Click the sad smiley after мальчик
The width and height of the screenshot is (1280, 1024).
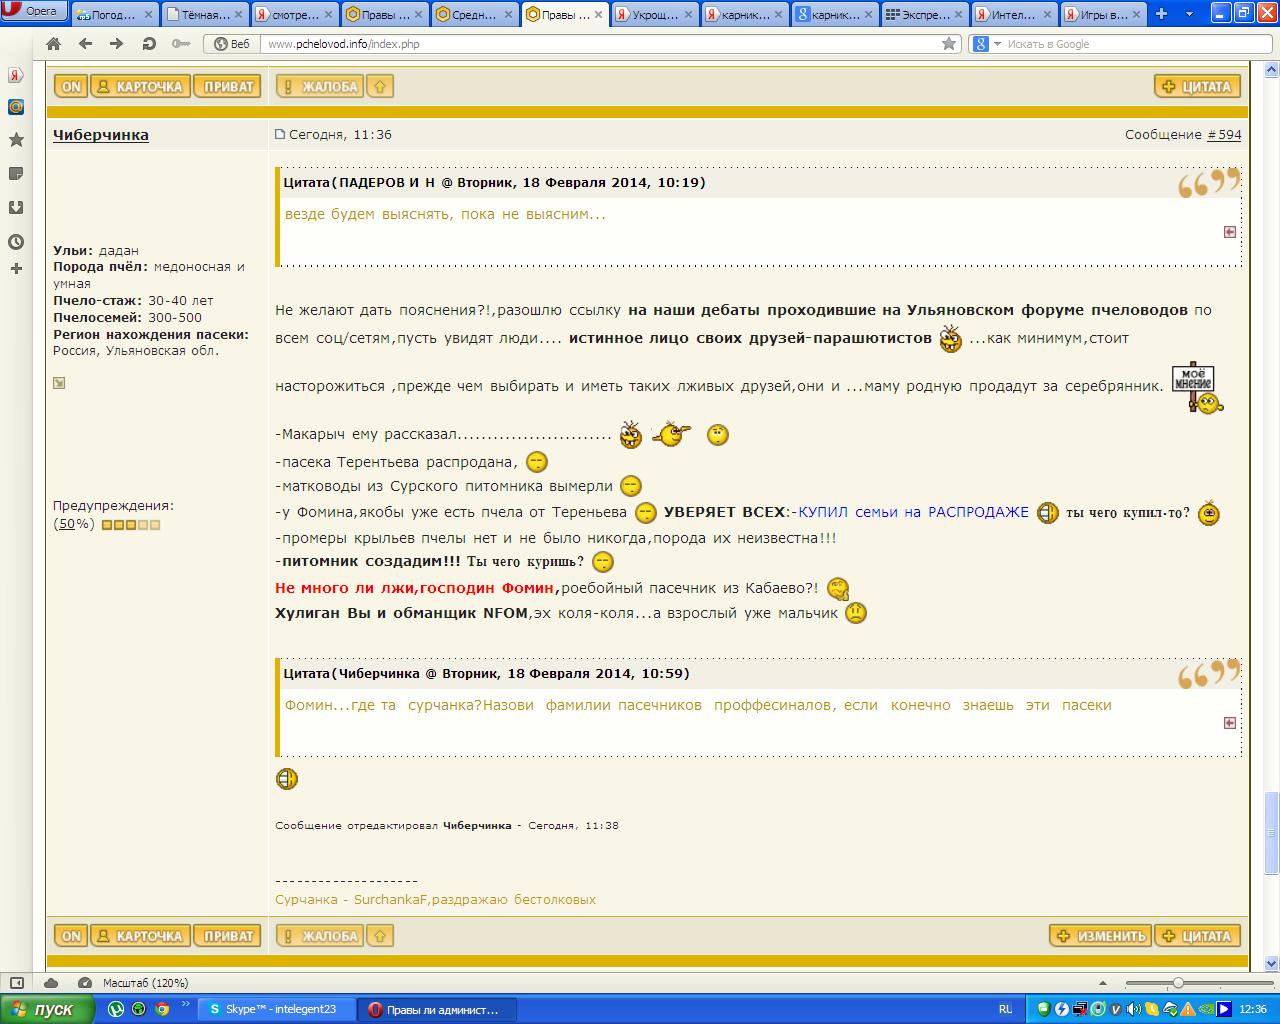(856, 613)
